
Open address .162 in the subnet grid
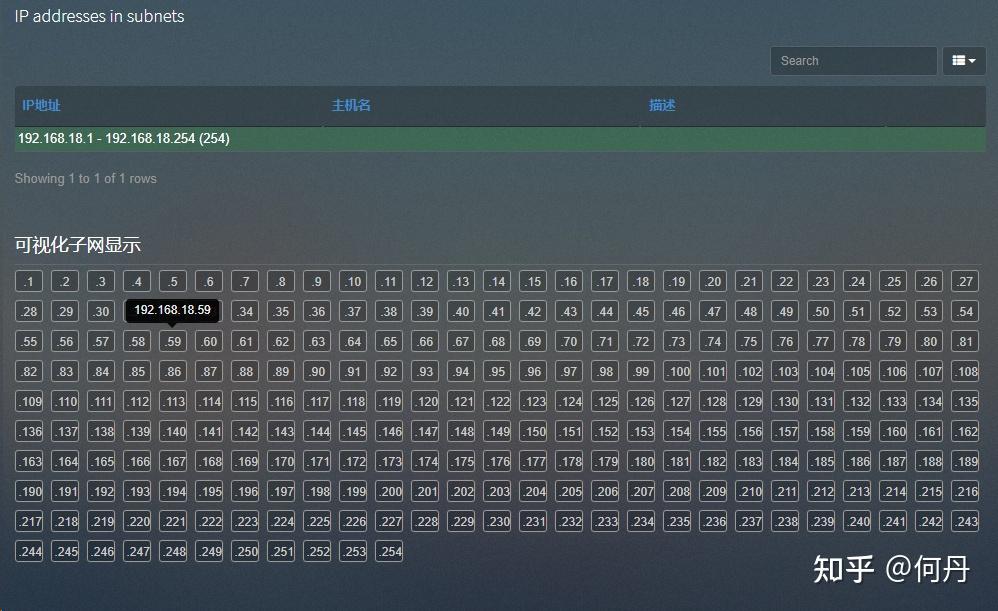pyautogui.click(x=965, y=431)
